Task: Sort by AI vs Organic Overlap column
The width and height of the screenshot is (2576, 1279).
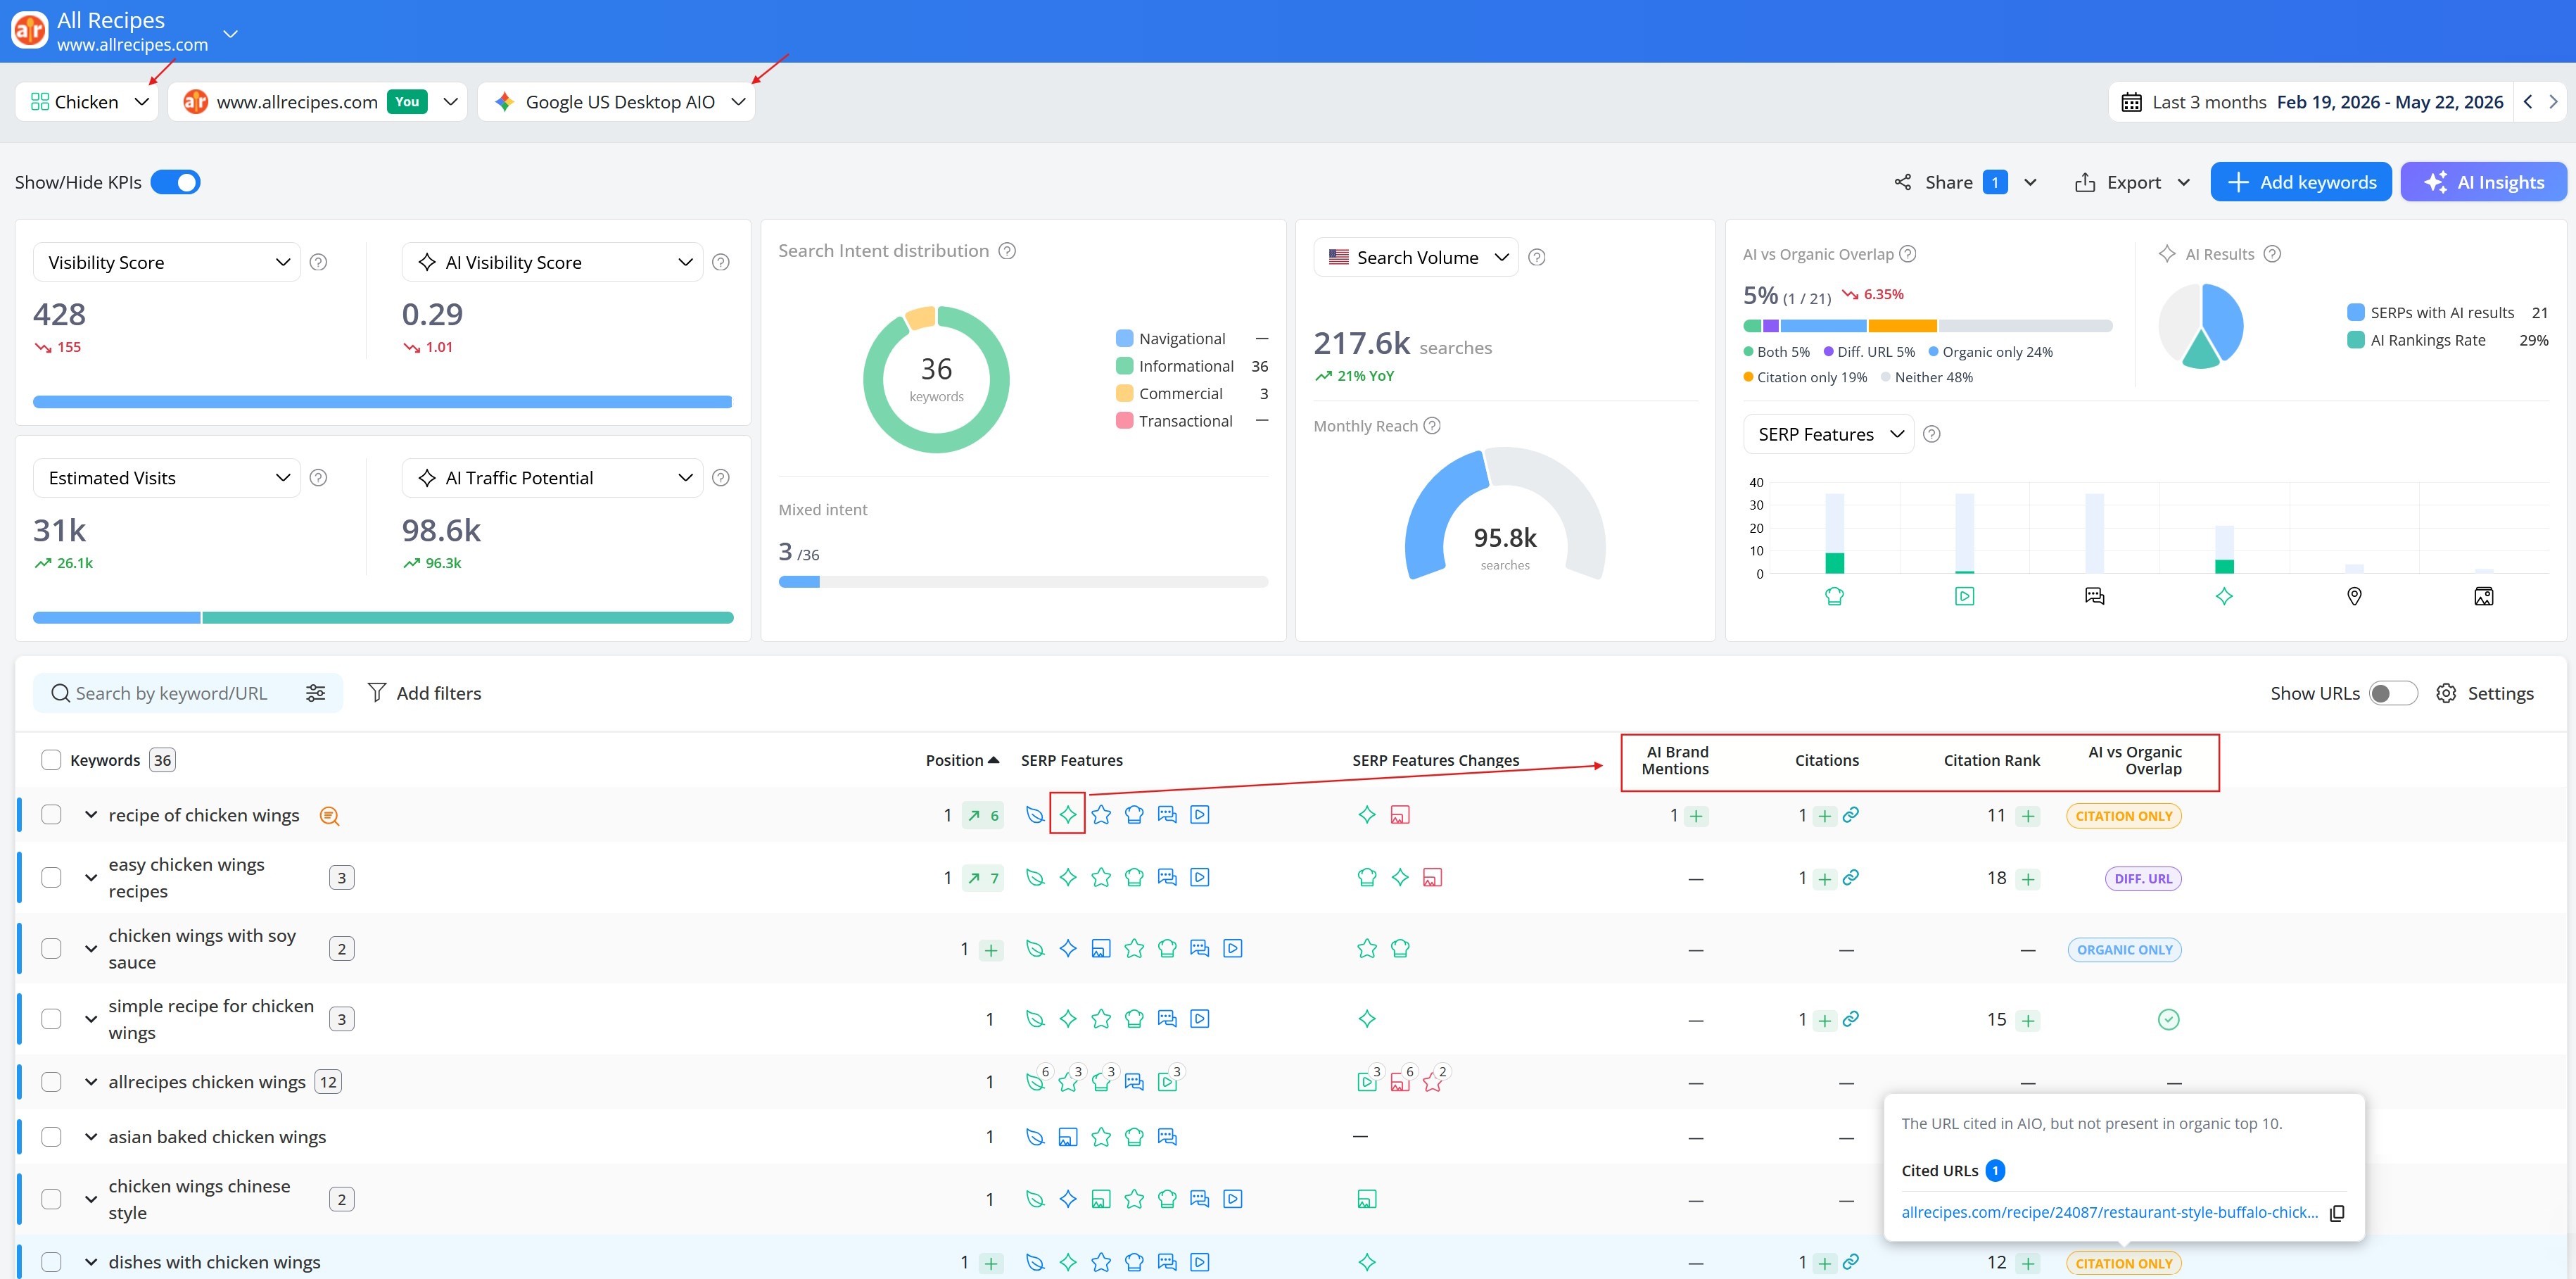Action: coord(2135,760)
